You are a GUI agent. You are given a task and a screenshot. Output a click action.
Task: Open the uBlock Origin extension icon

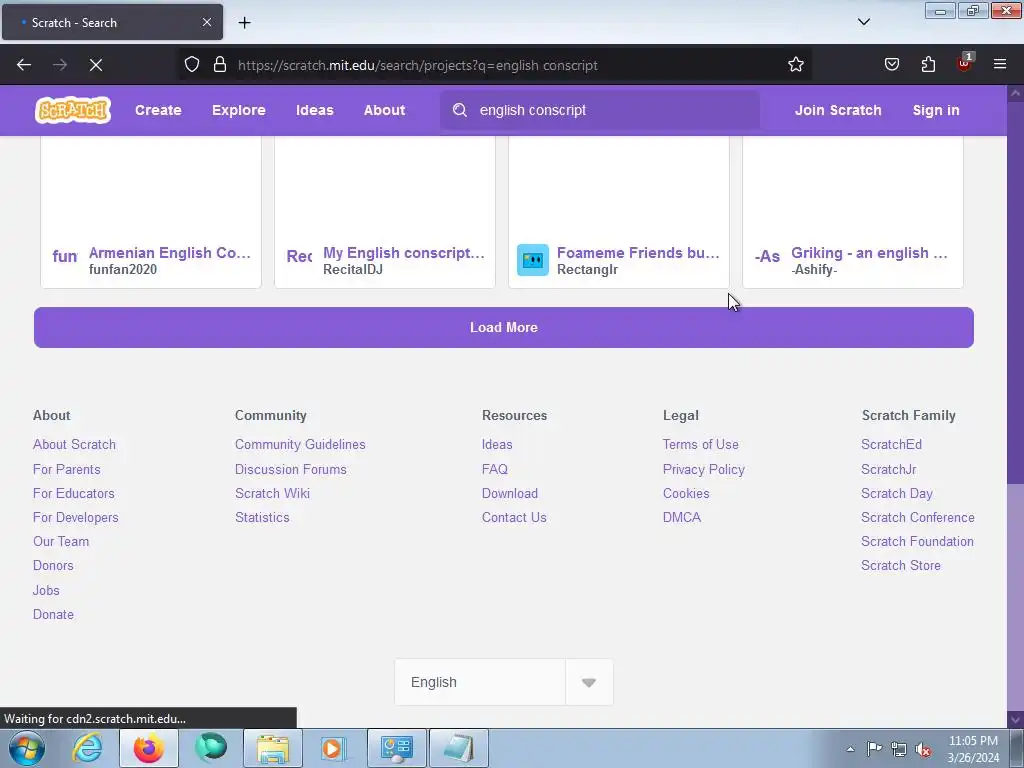(965, 63)
